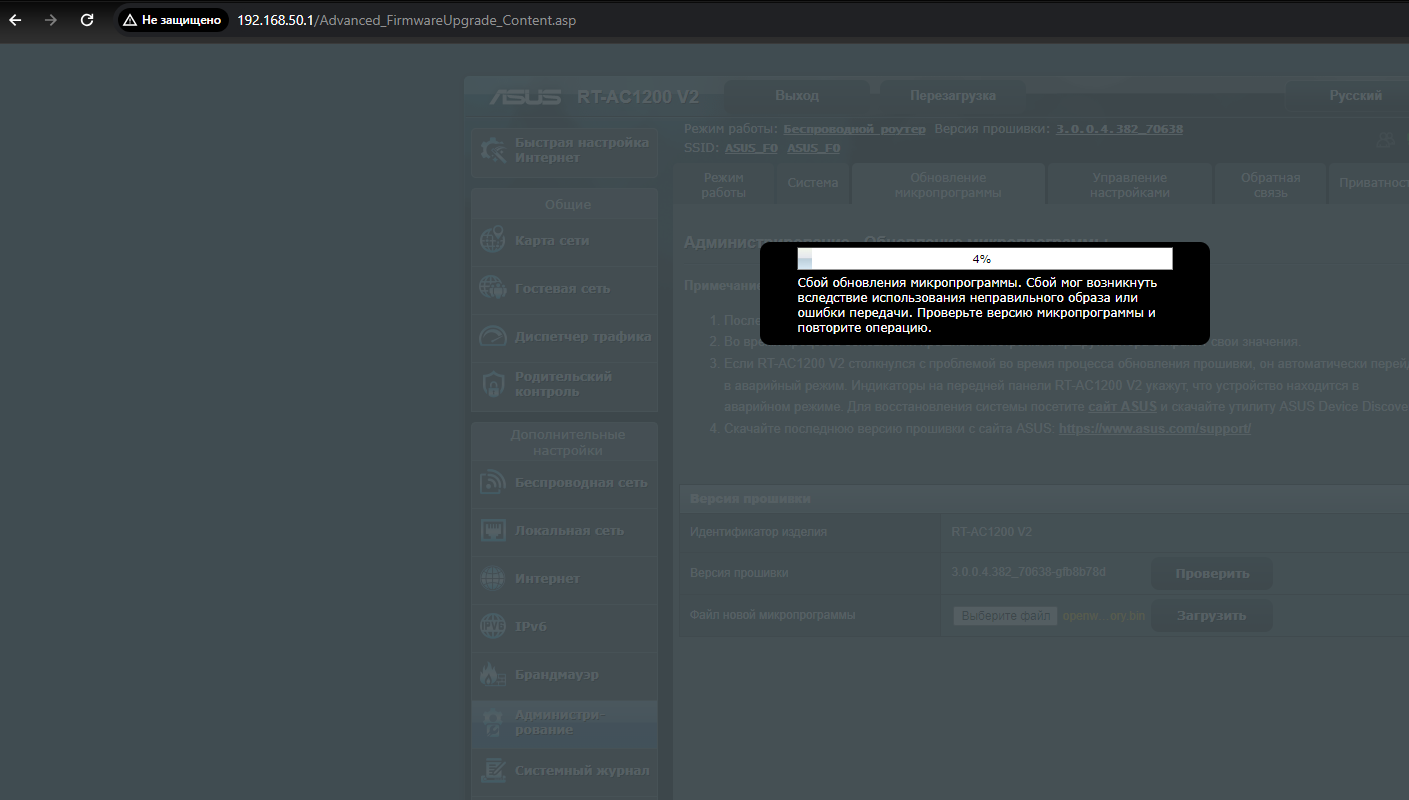This screenshot has height=800, width=1409.
Task: Click the Выберите файл button
Action: [1005, 616]
